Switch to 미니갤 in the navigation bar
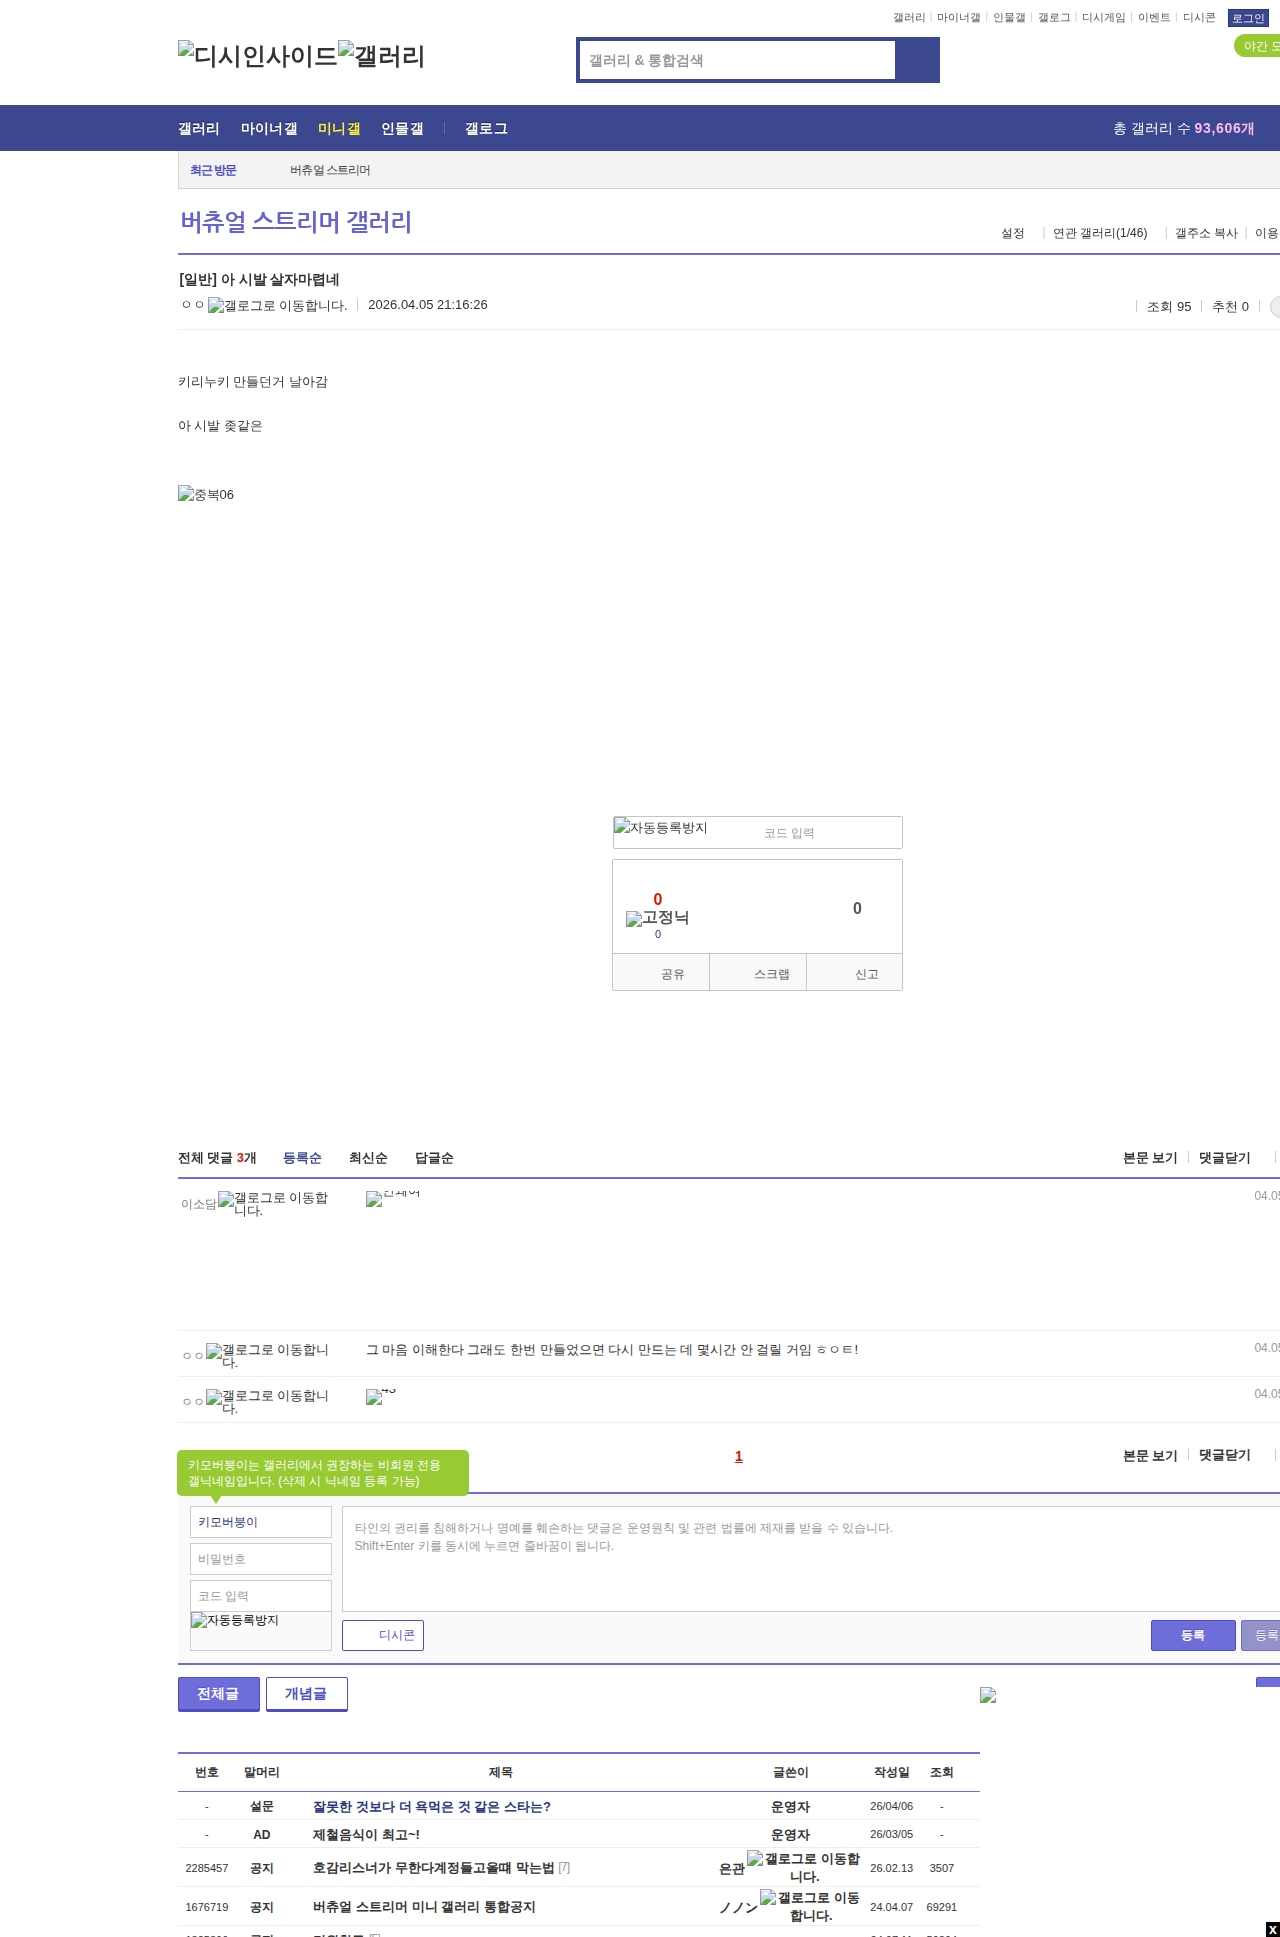Viewport: 1280px width, 1937px height. pos(339,129)
